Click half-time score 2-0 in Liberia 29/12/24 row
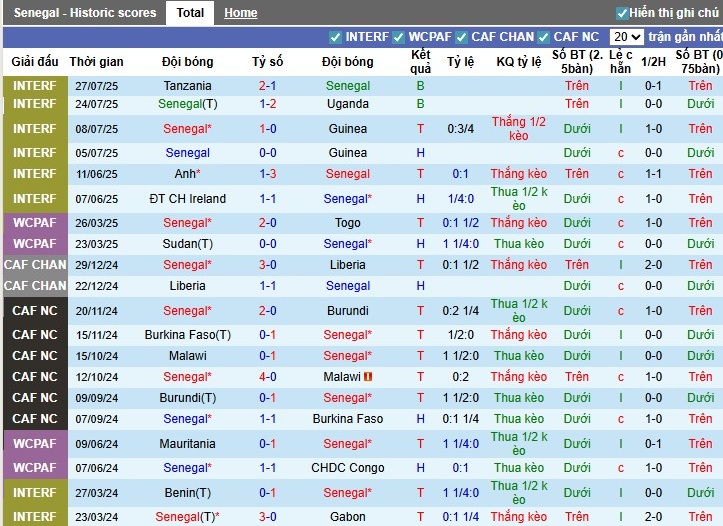Image resolution: width=723 pixels, height=526 pixels. [x=653, y=265]
